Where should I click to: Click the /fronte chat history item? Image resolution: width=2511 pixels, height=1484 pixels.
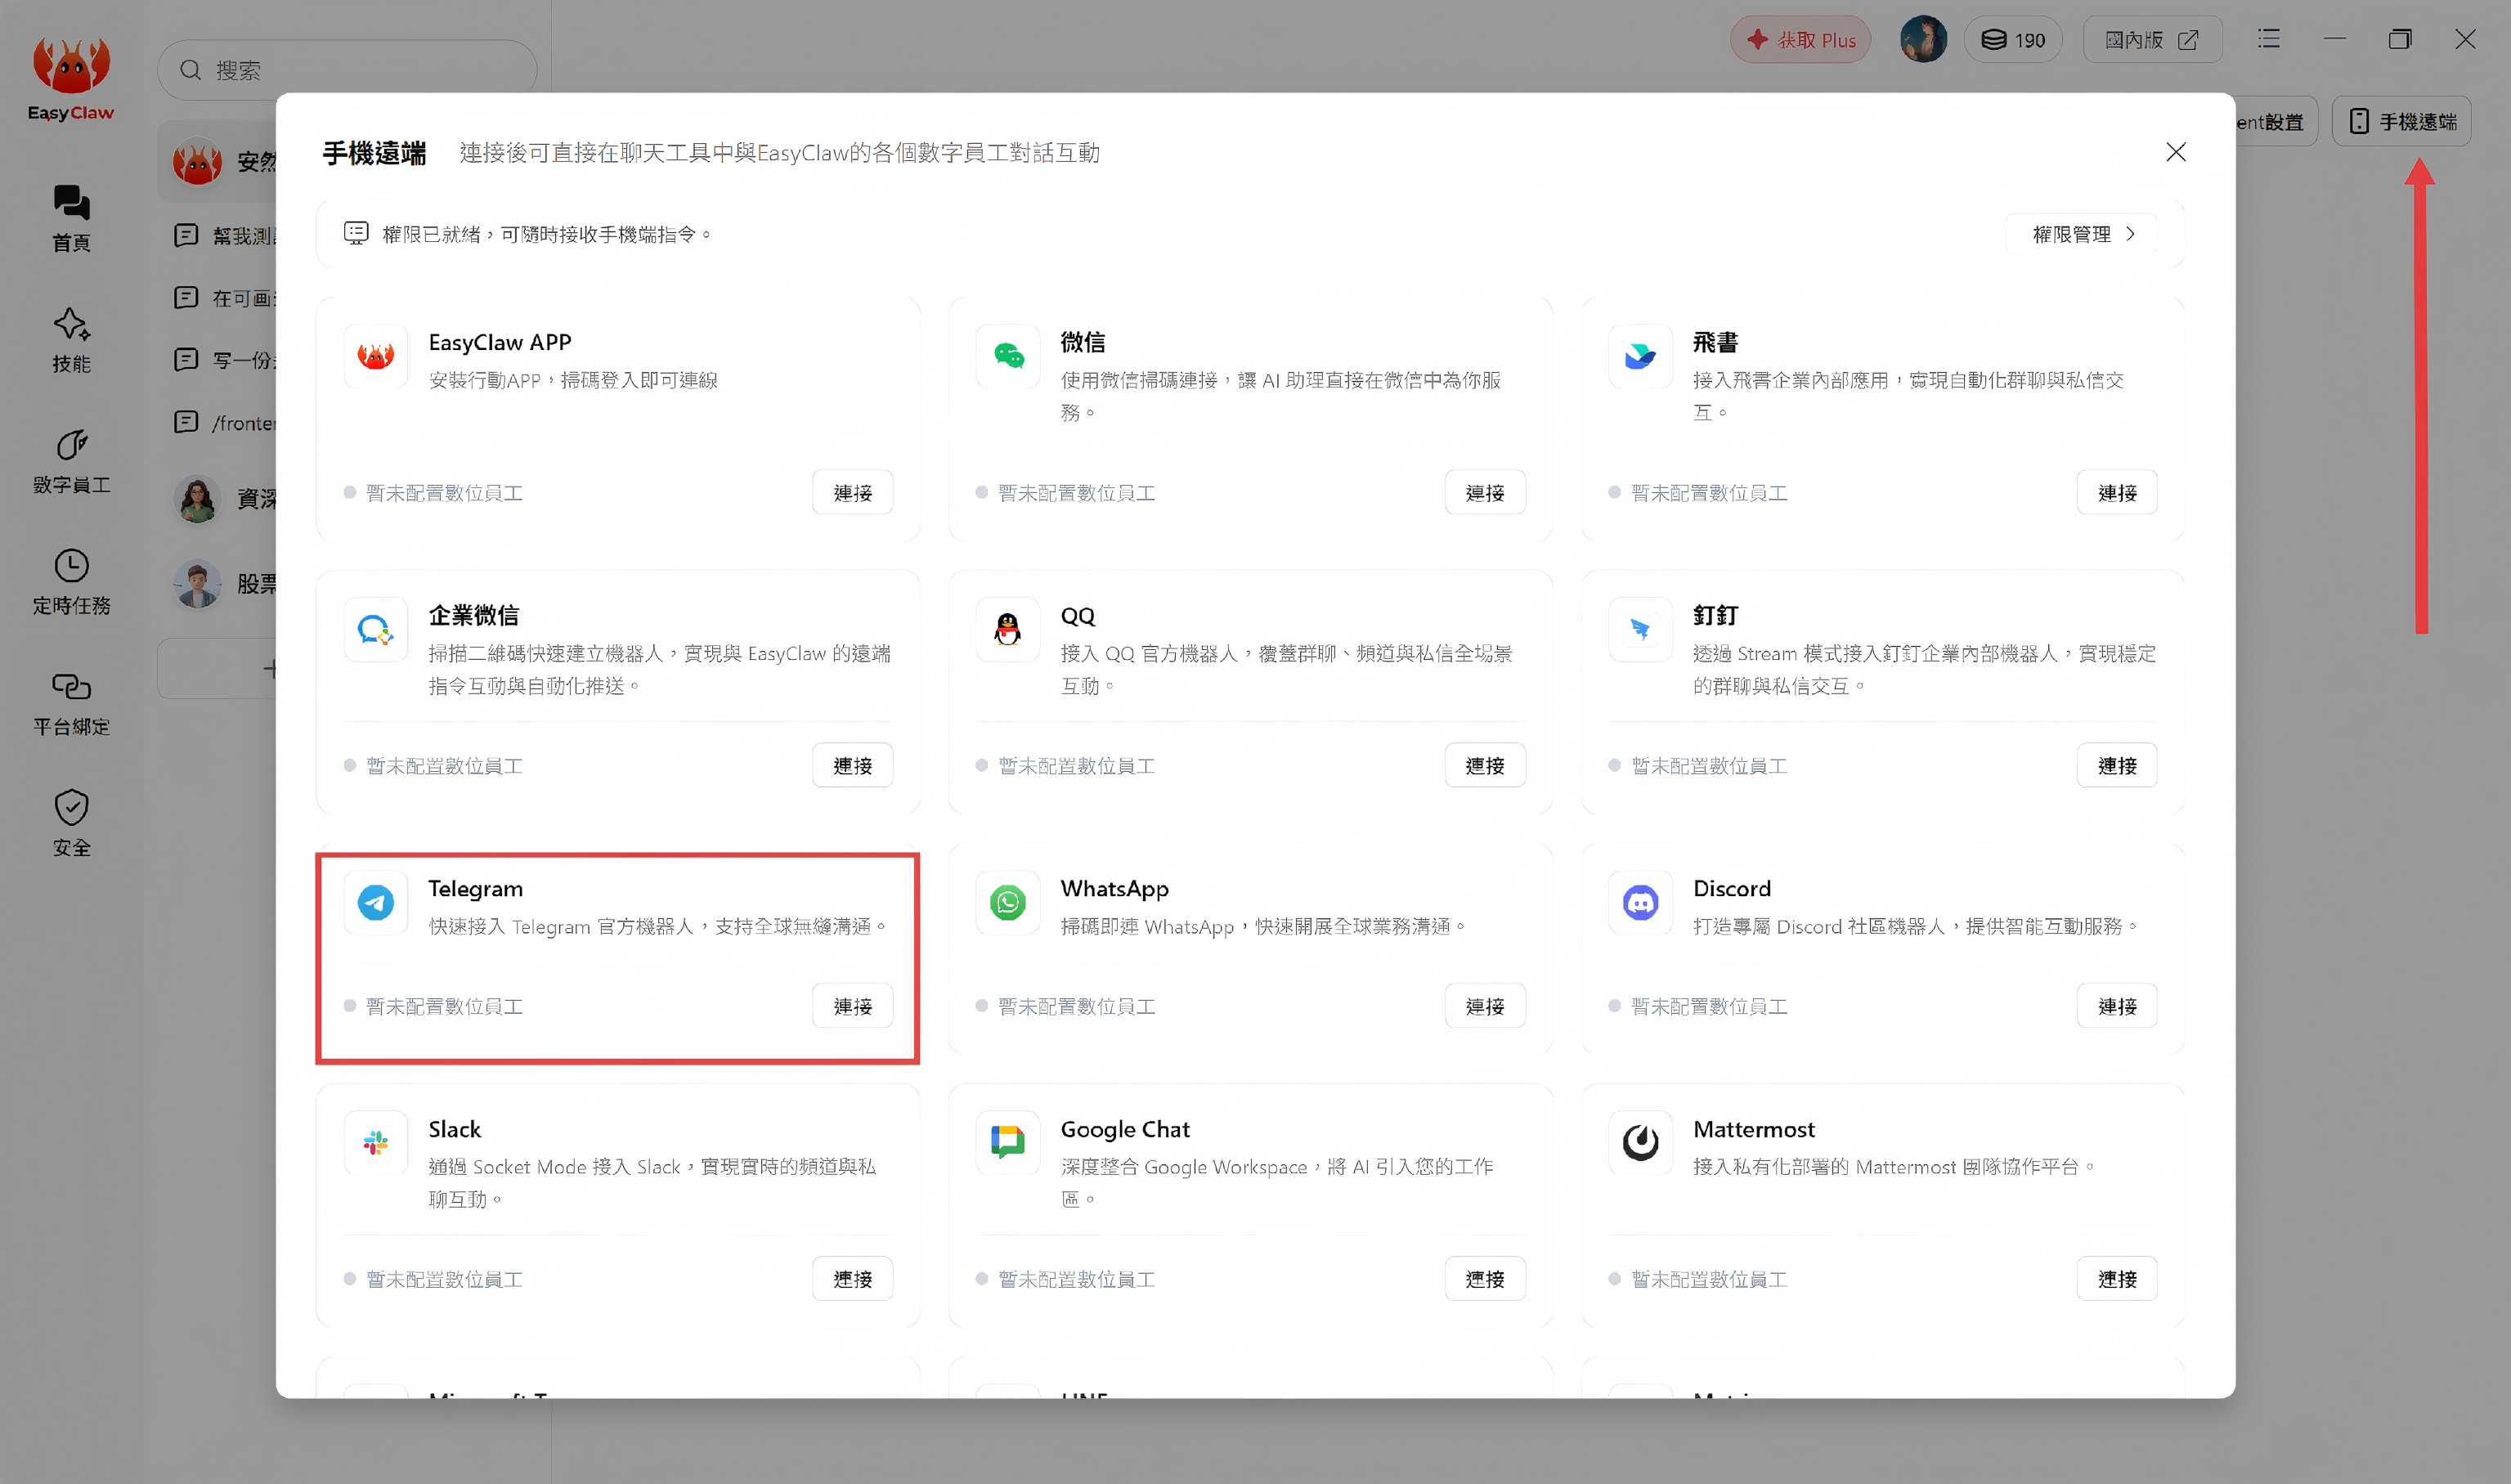[226, 422]
